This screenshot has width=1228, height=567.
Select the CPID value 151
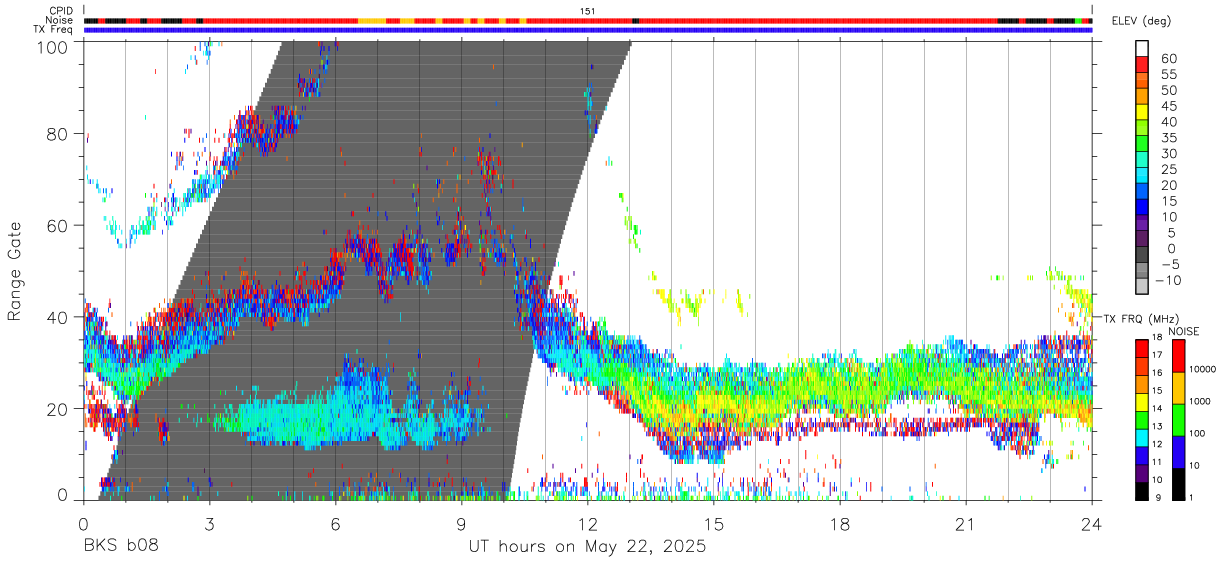click(x=588, y=11)
